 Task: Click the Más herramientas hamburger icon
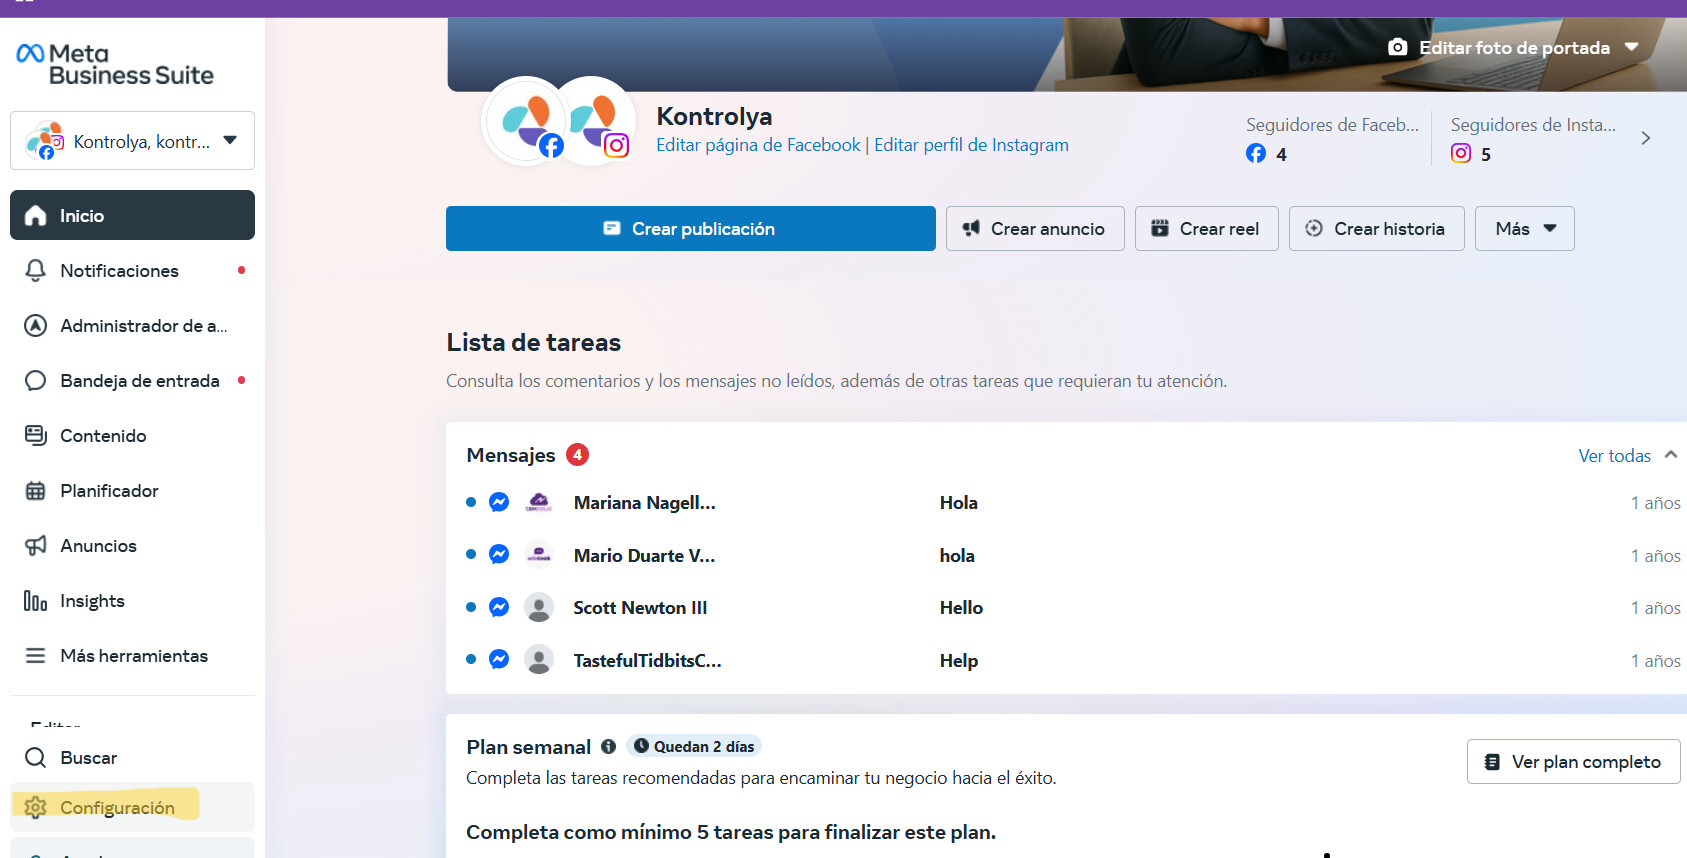tap(35, 655)
